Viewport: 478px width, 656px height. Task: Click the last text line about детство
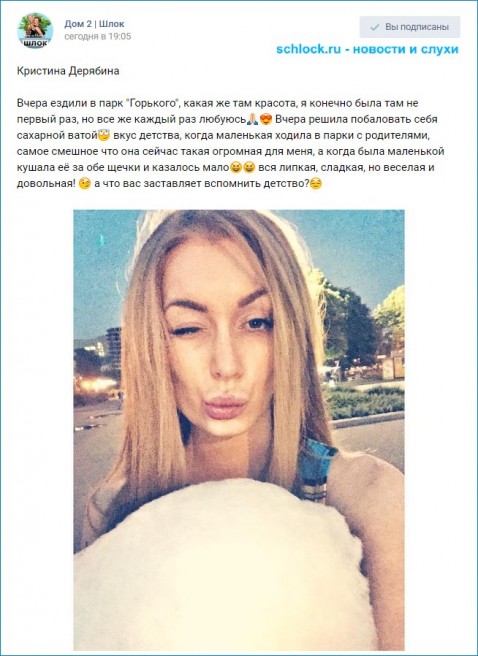point(169,184)
